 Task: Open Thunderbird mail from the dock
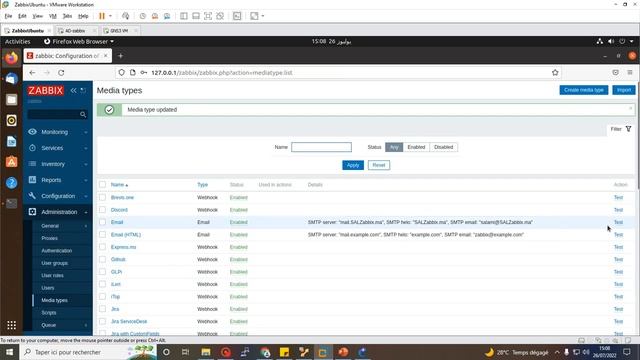pos(11,79)
